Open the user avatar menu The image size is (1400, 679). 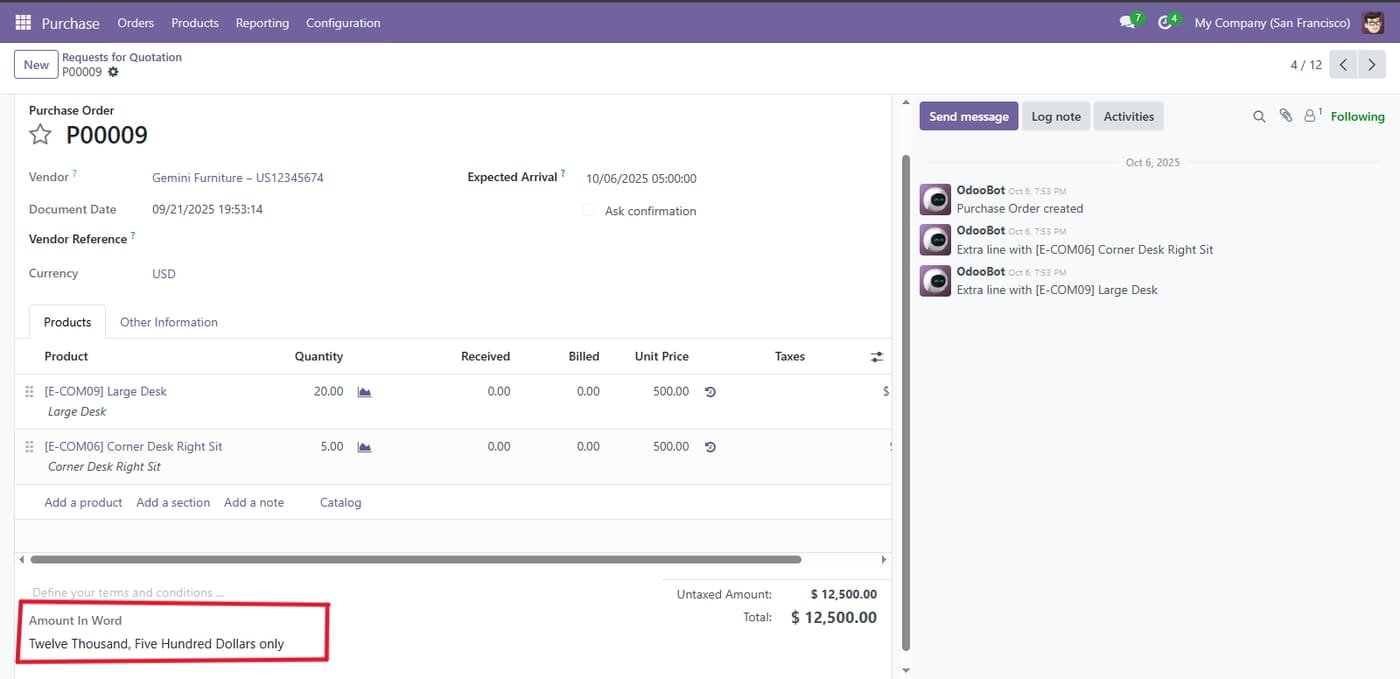(1372, 22)
